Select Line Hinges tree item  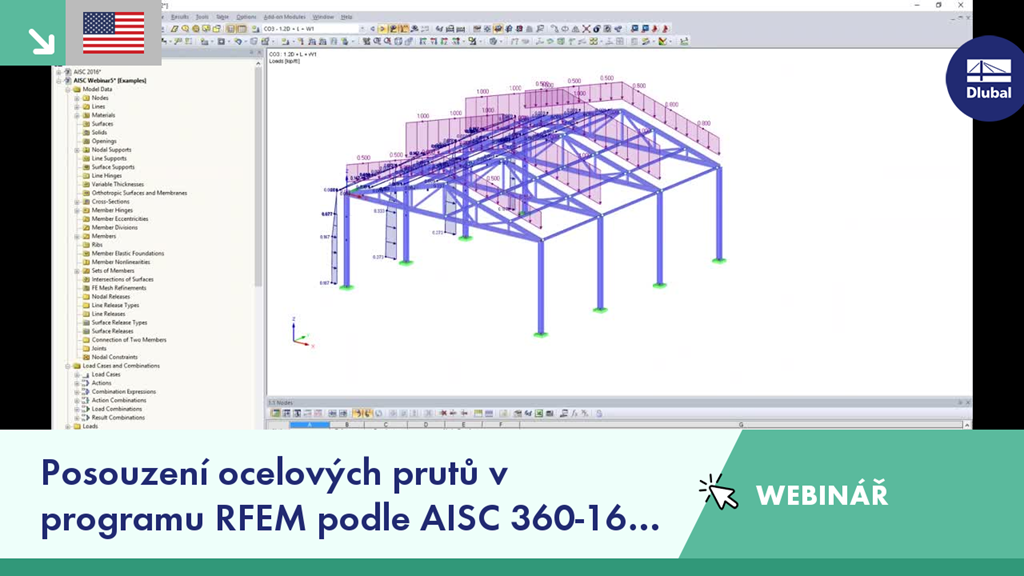click(106, 176)
